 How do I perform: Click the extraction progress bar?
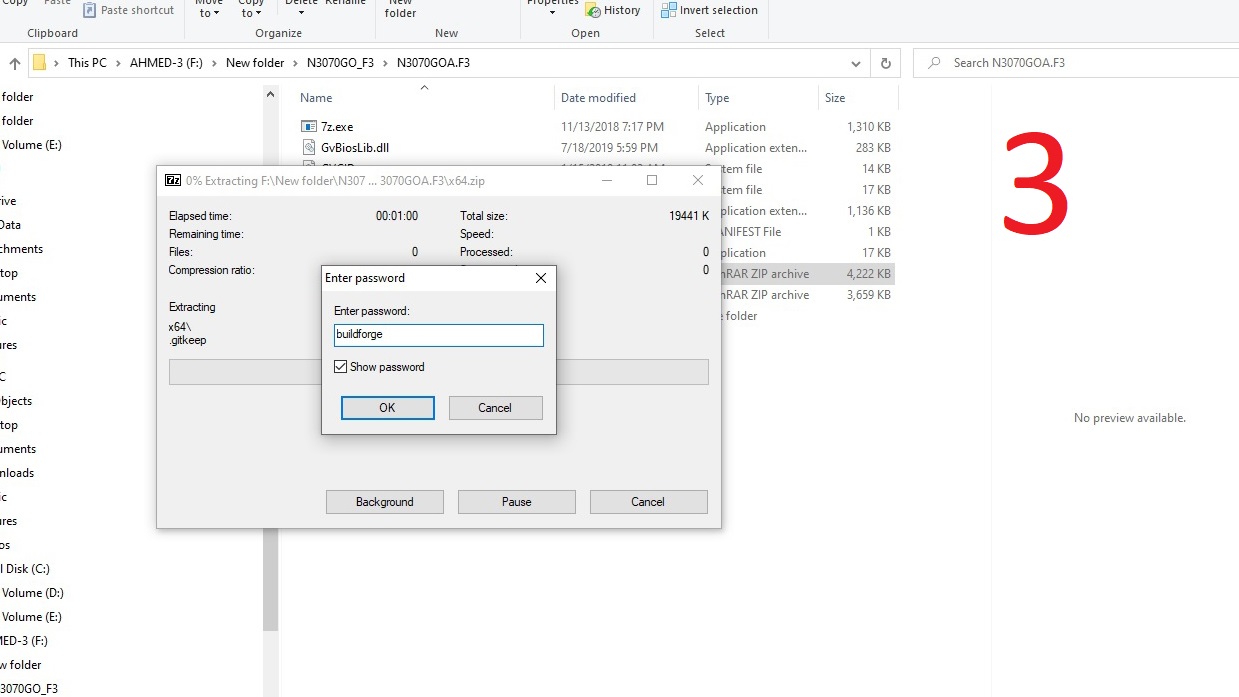click(x=630, y=372)
